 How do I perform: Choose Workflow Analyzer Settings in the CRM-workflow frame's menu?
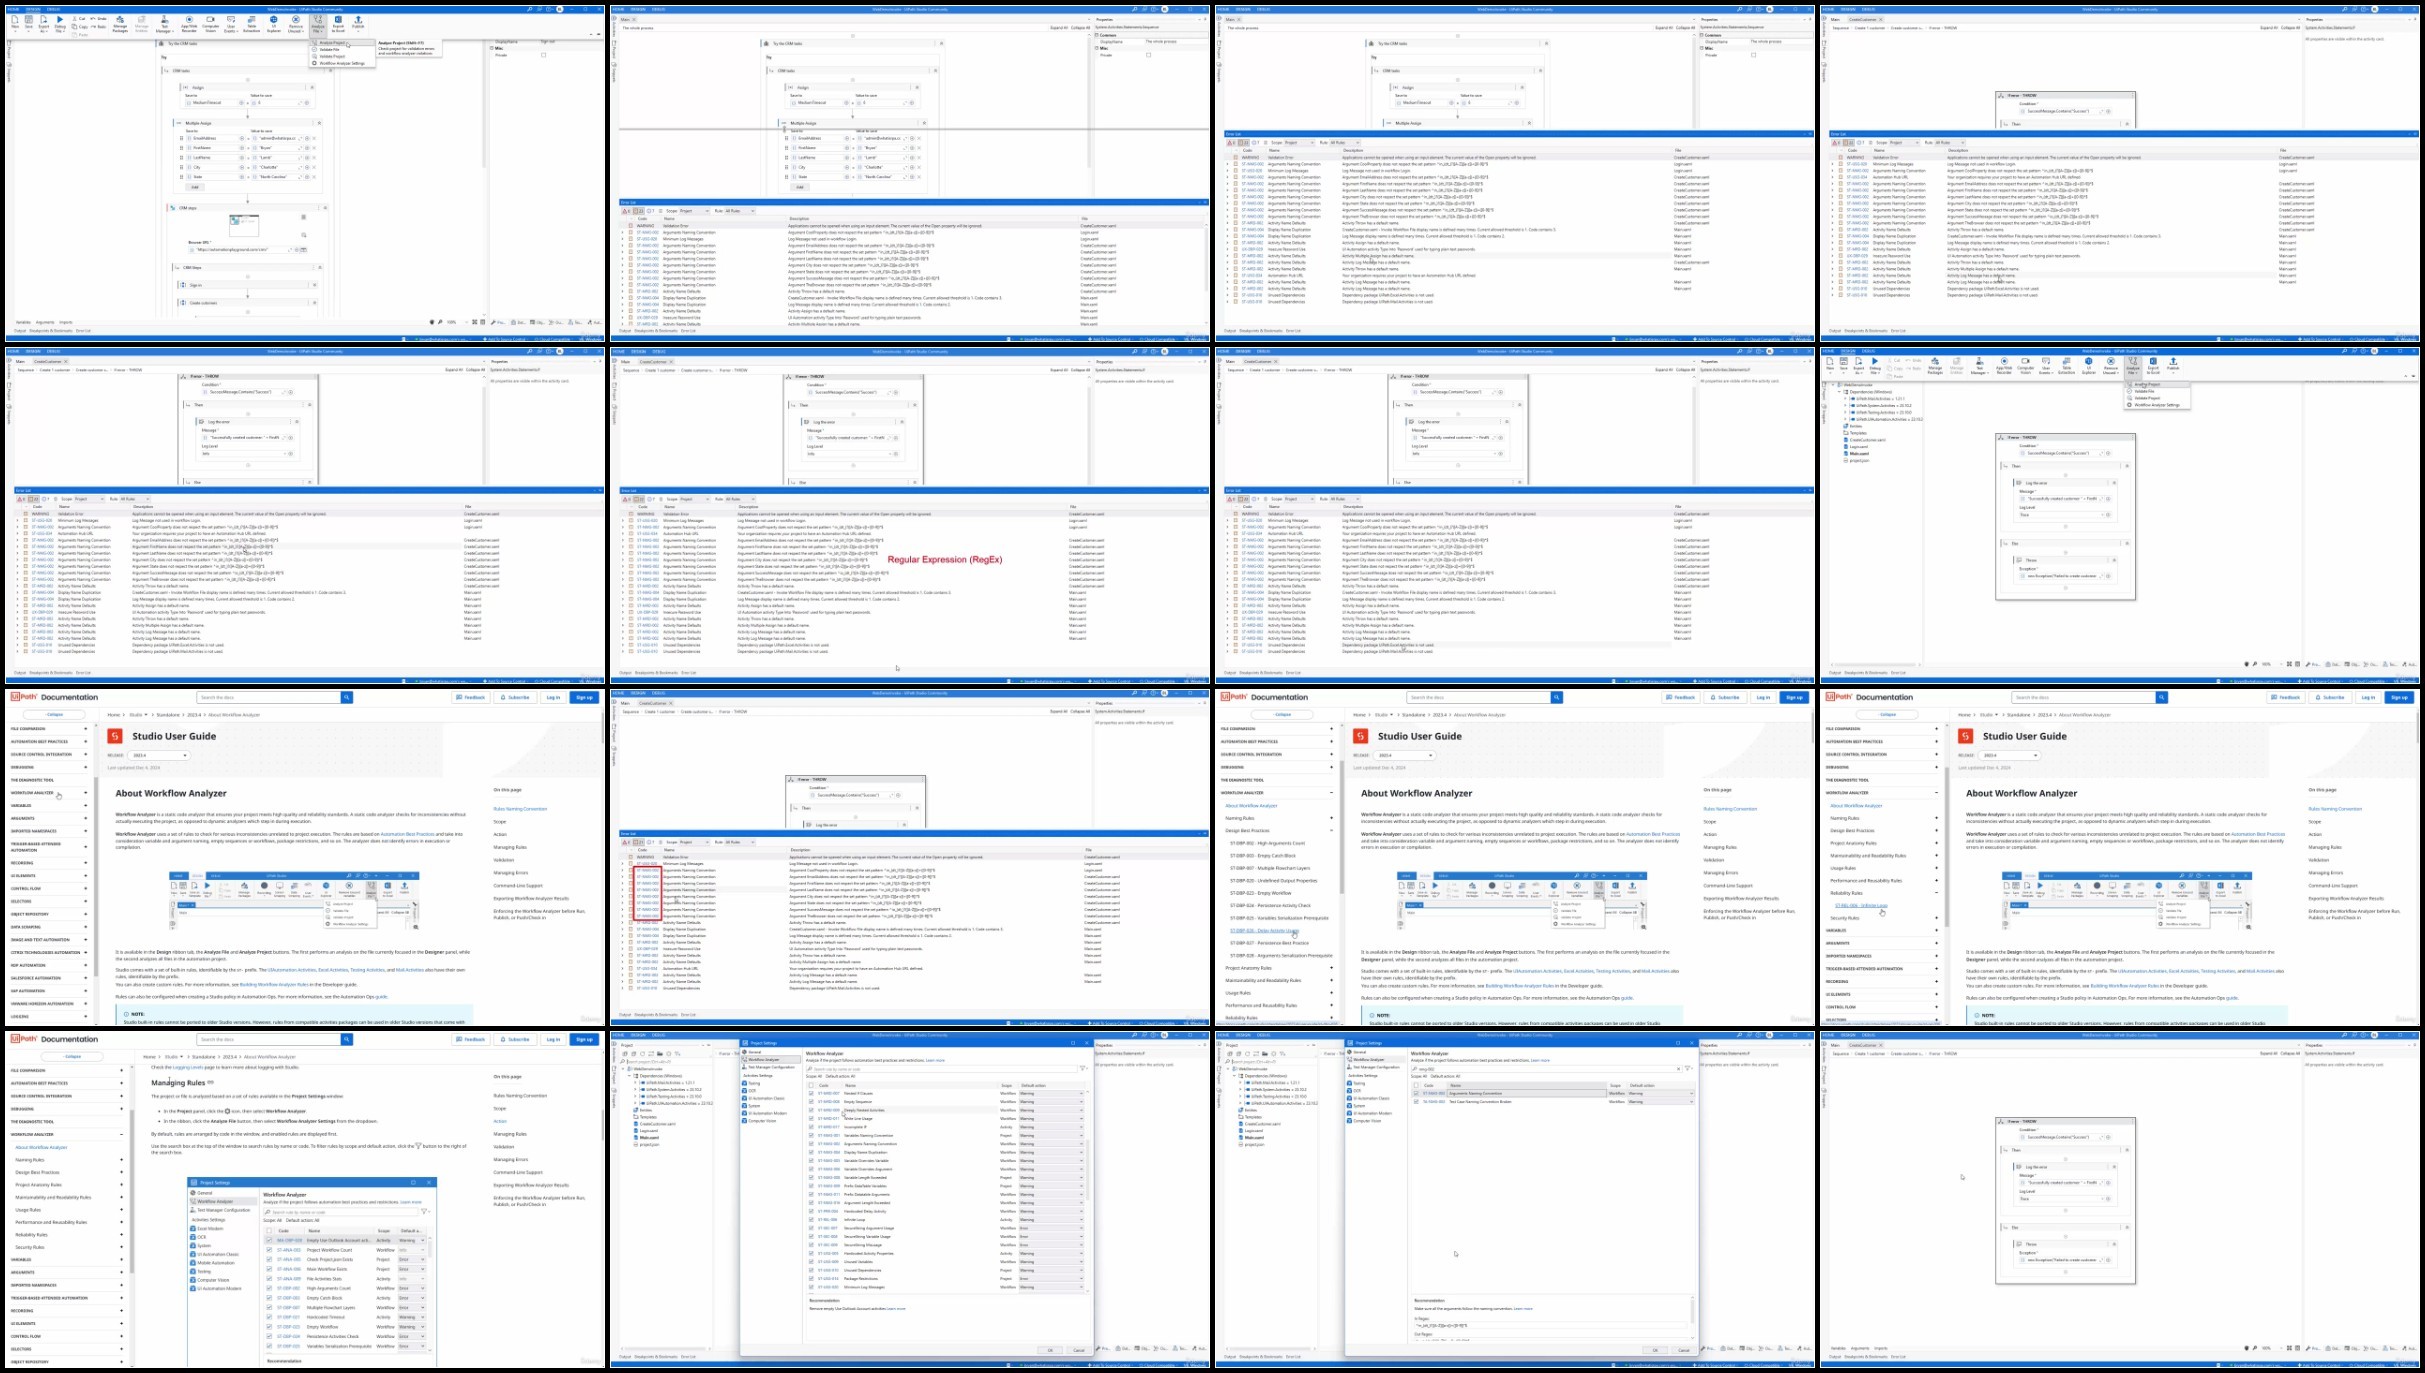(x=341, y=63)
